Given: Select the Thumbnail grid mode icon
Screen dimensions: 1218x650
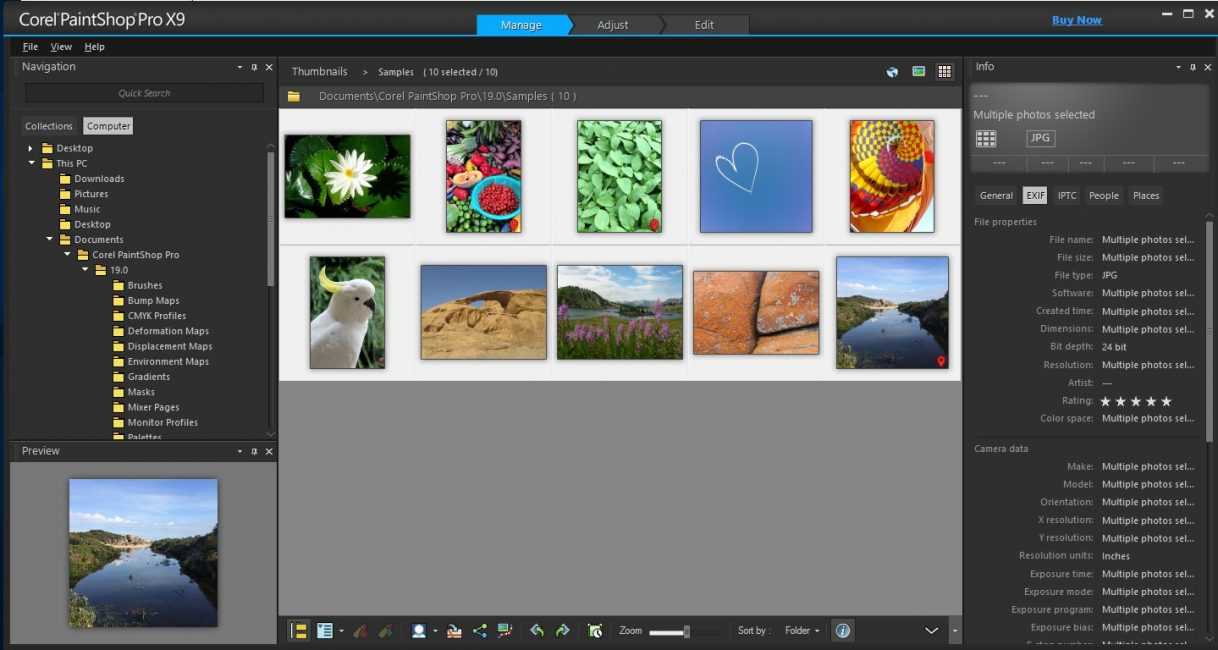Looking at the screenshot, I should pos(944,72).
